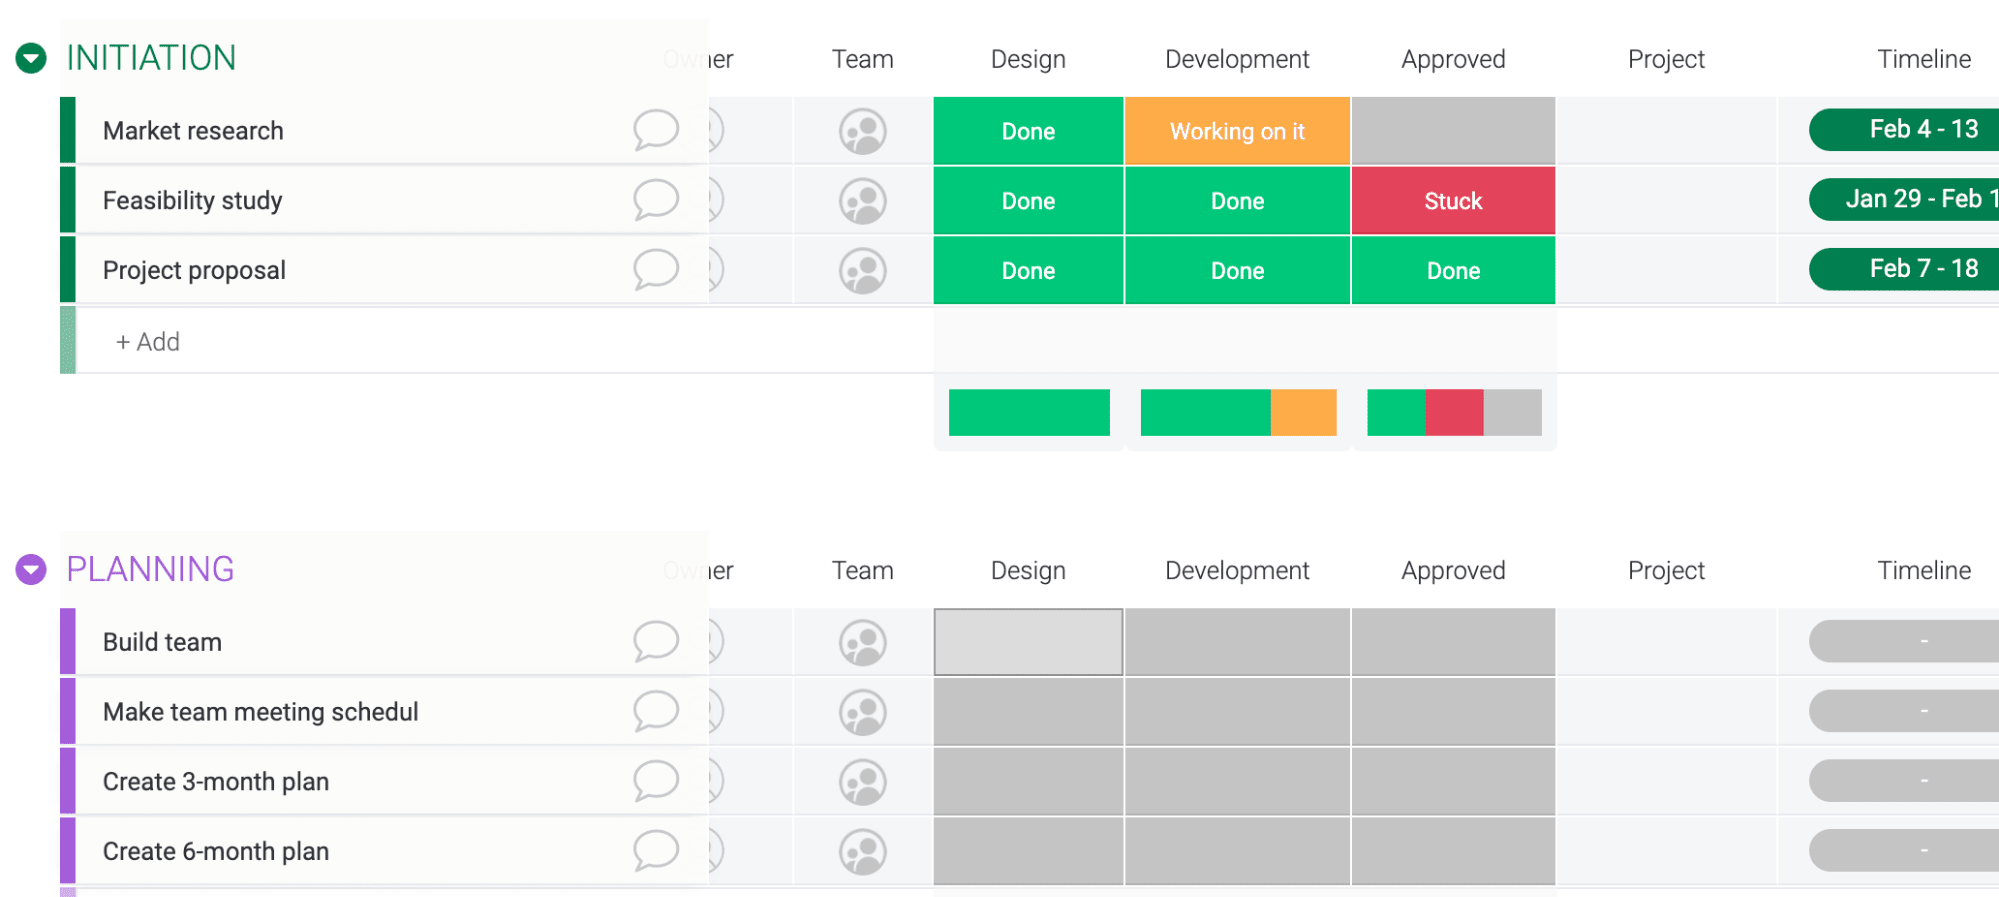Click the Team column header in PLANNING

point(863,570)
